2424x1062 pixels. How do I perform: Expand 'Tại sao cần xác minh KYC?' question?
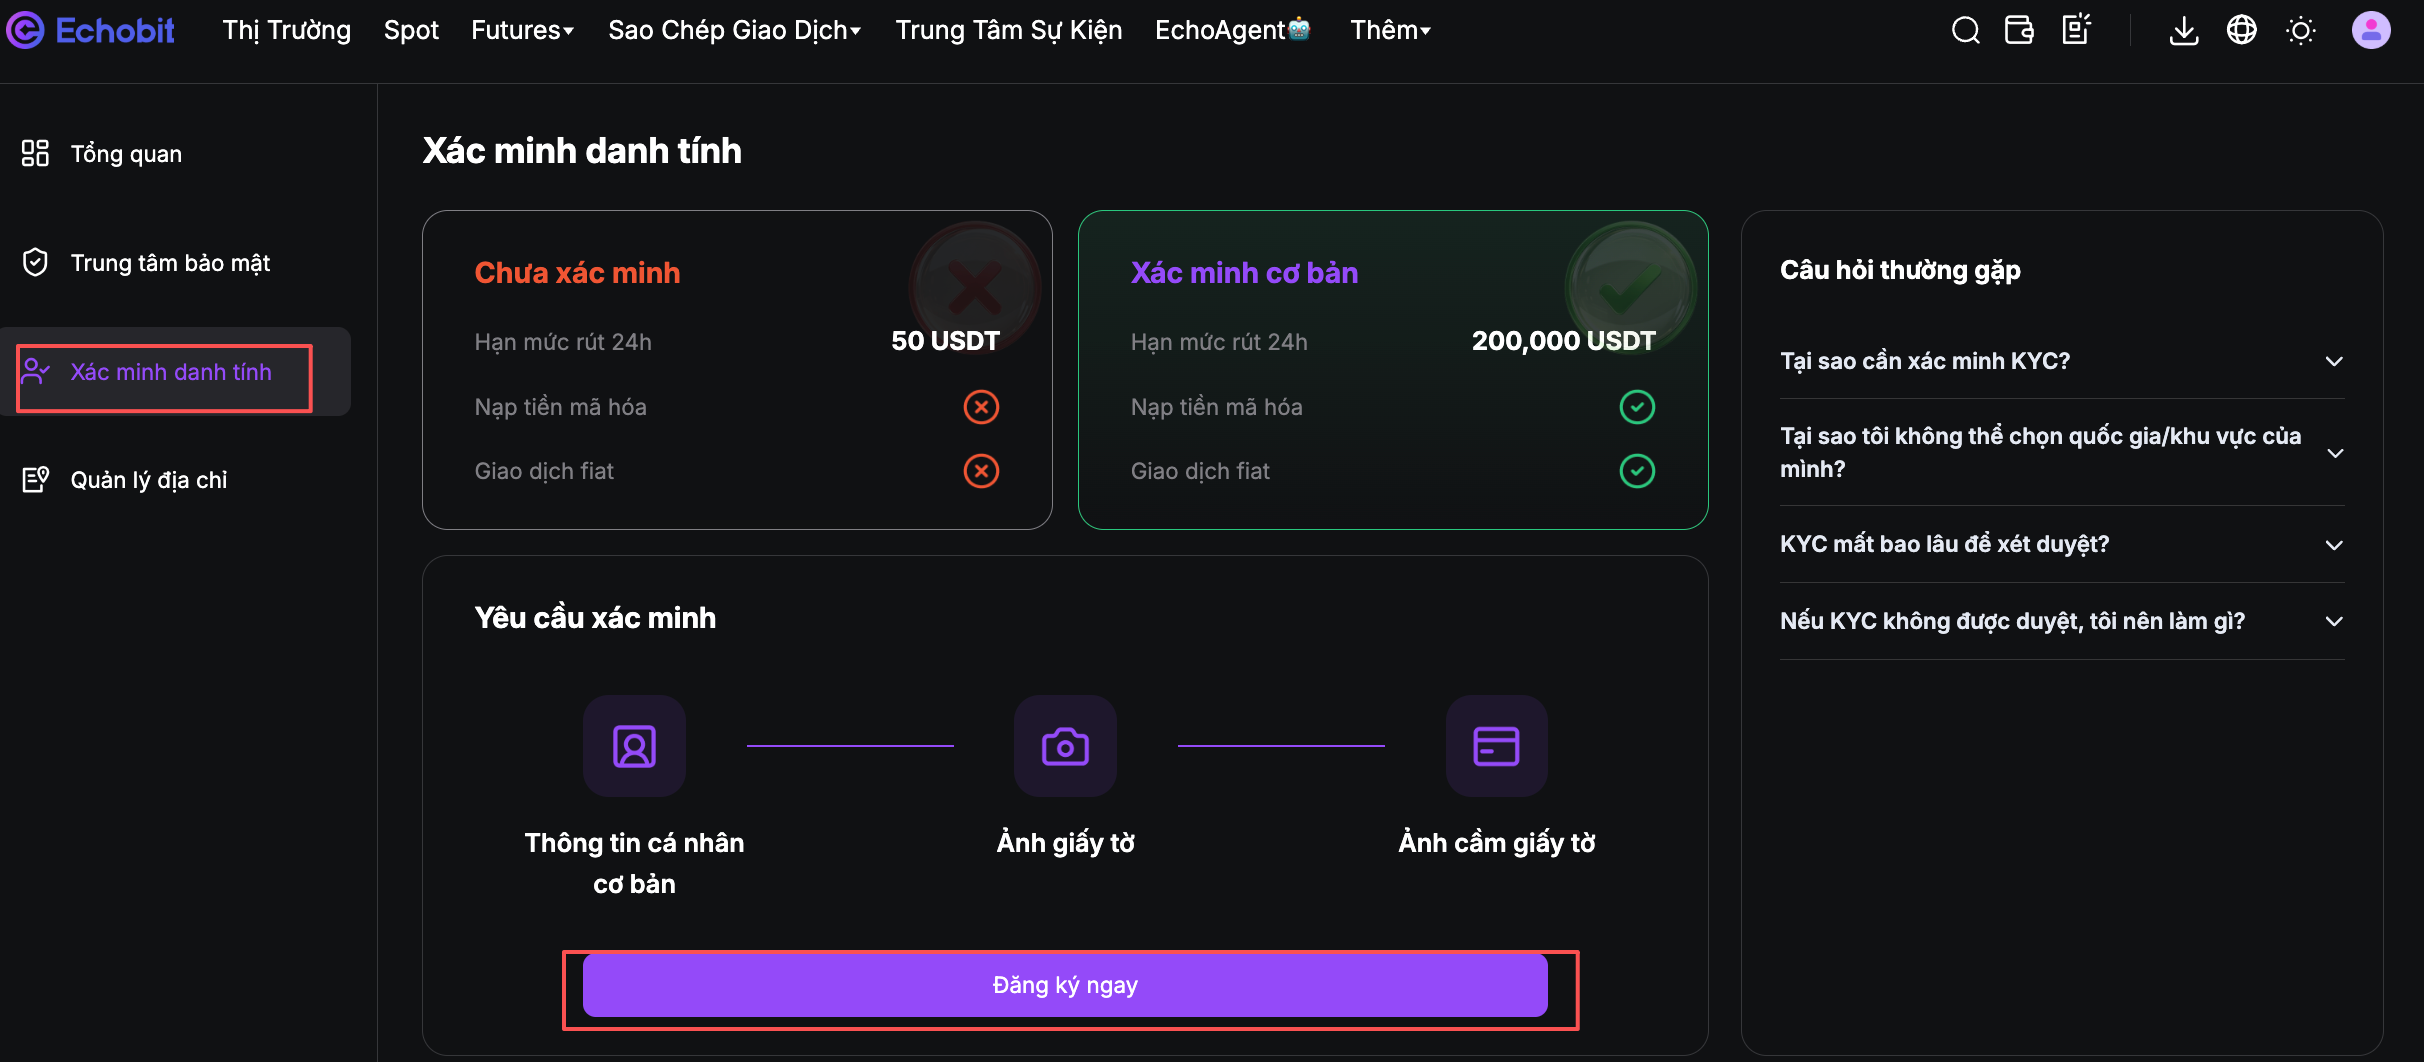click(x=2061, y=361)
